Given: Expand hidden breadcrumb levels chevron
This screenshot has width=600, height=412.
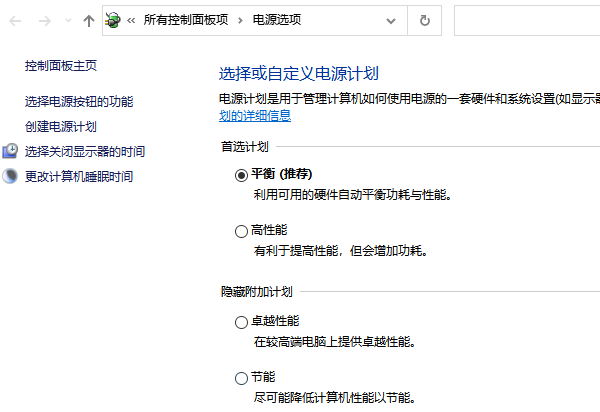Looking at the screenshot, I should (131, 21).
